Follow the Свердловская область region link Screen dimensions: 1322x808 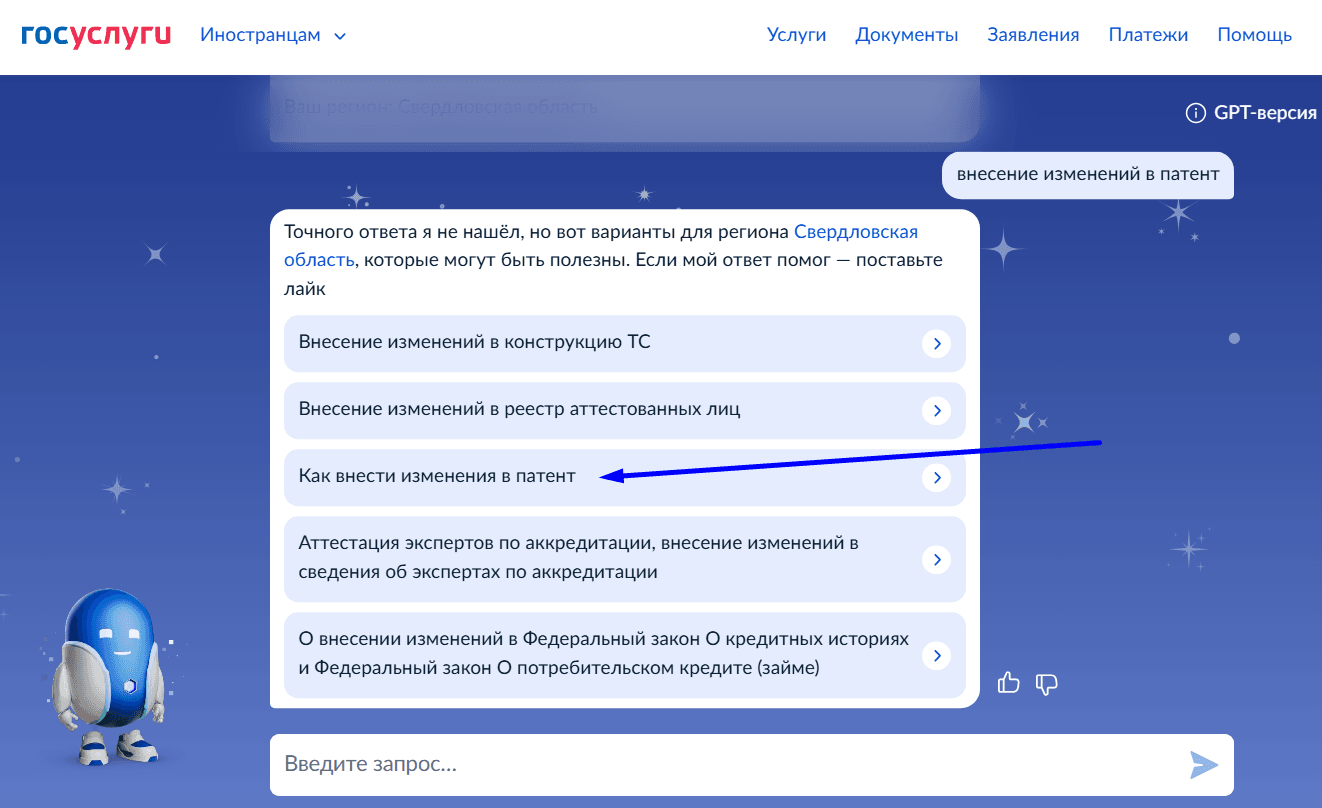tap(855, 232)
